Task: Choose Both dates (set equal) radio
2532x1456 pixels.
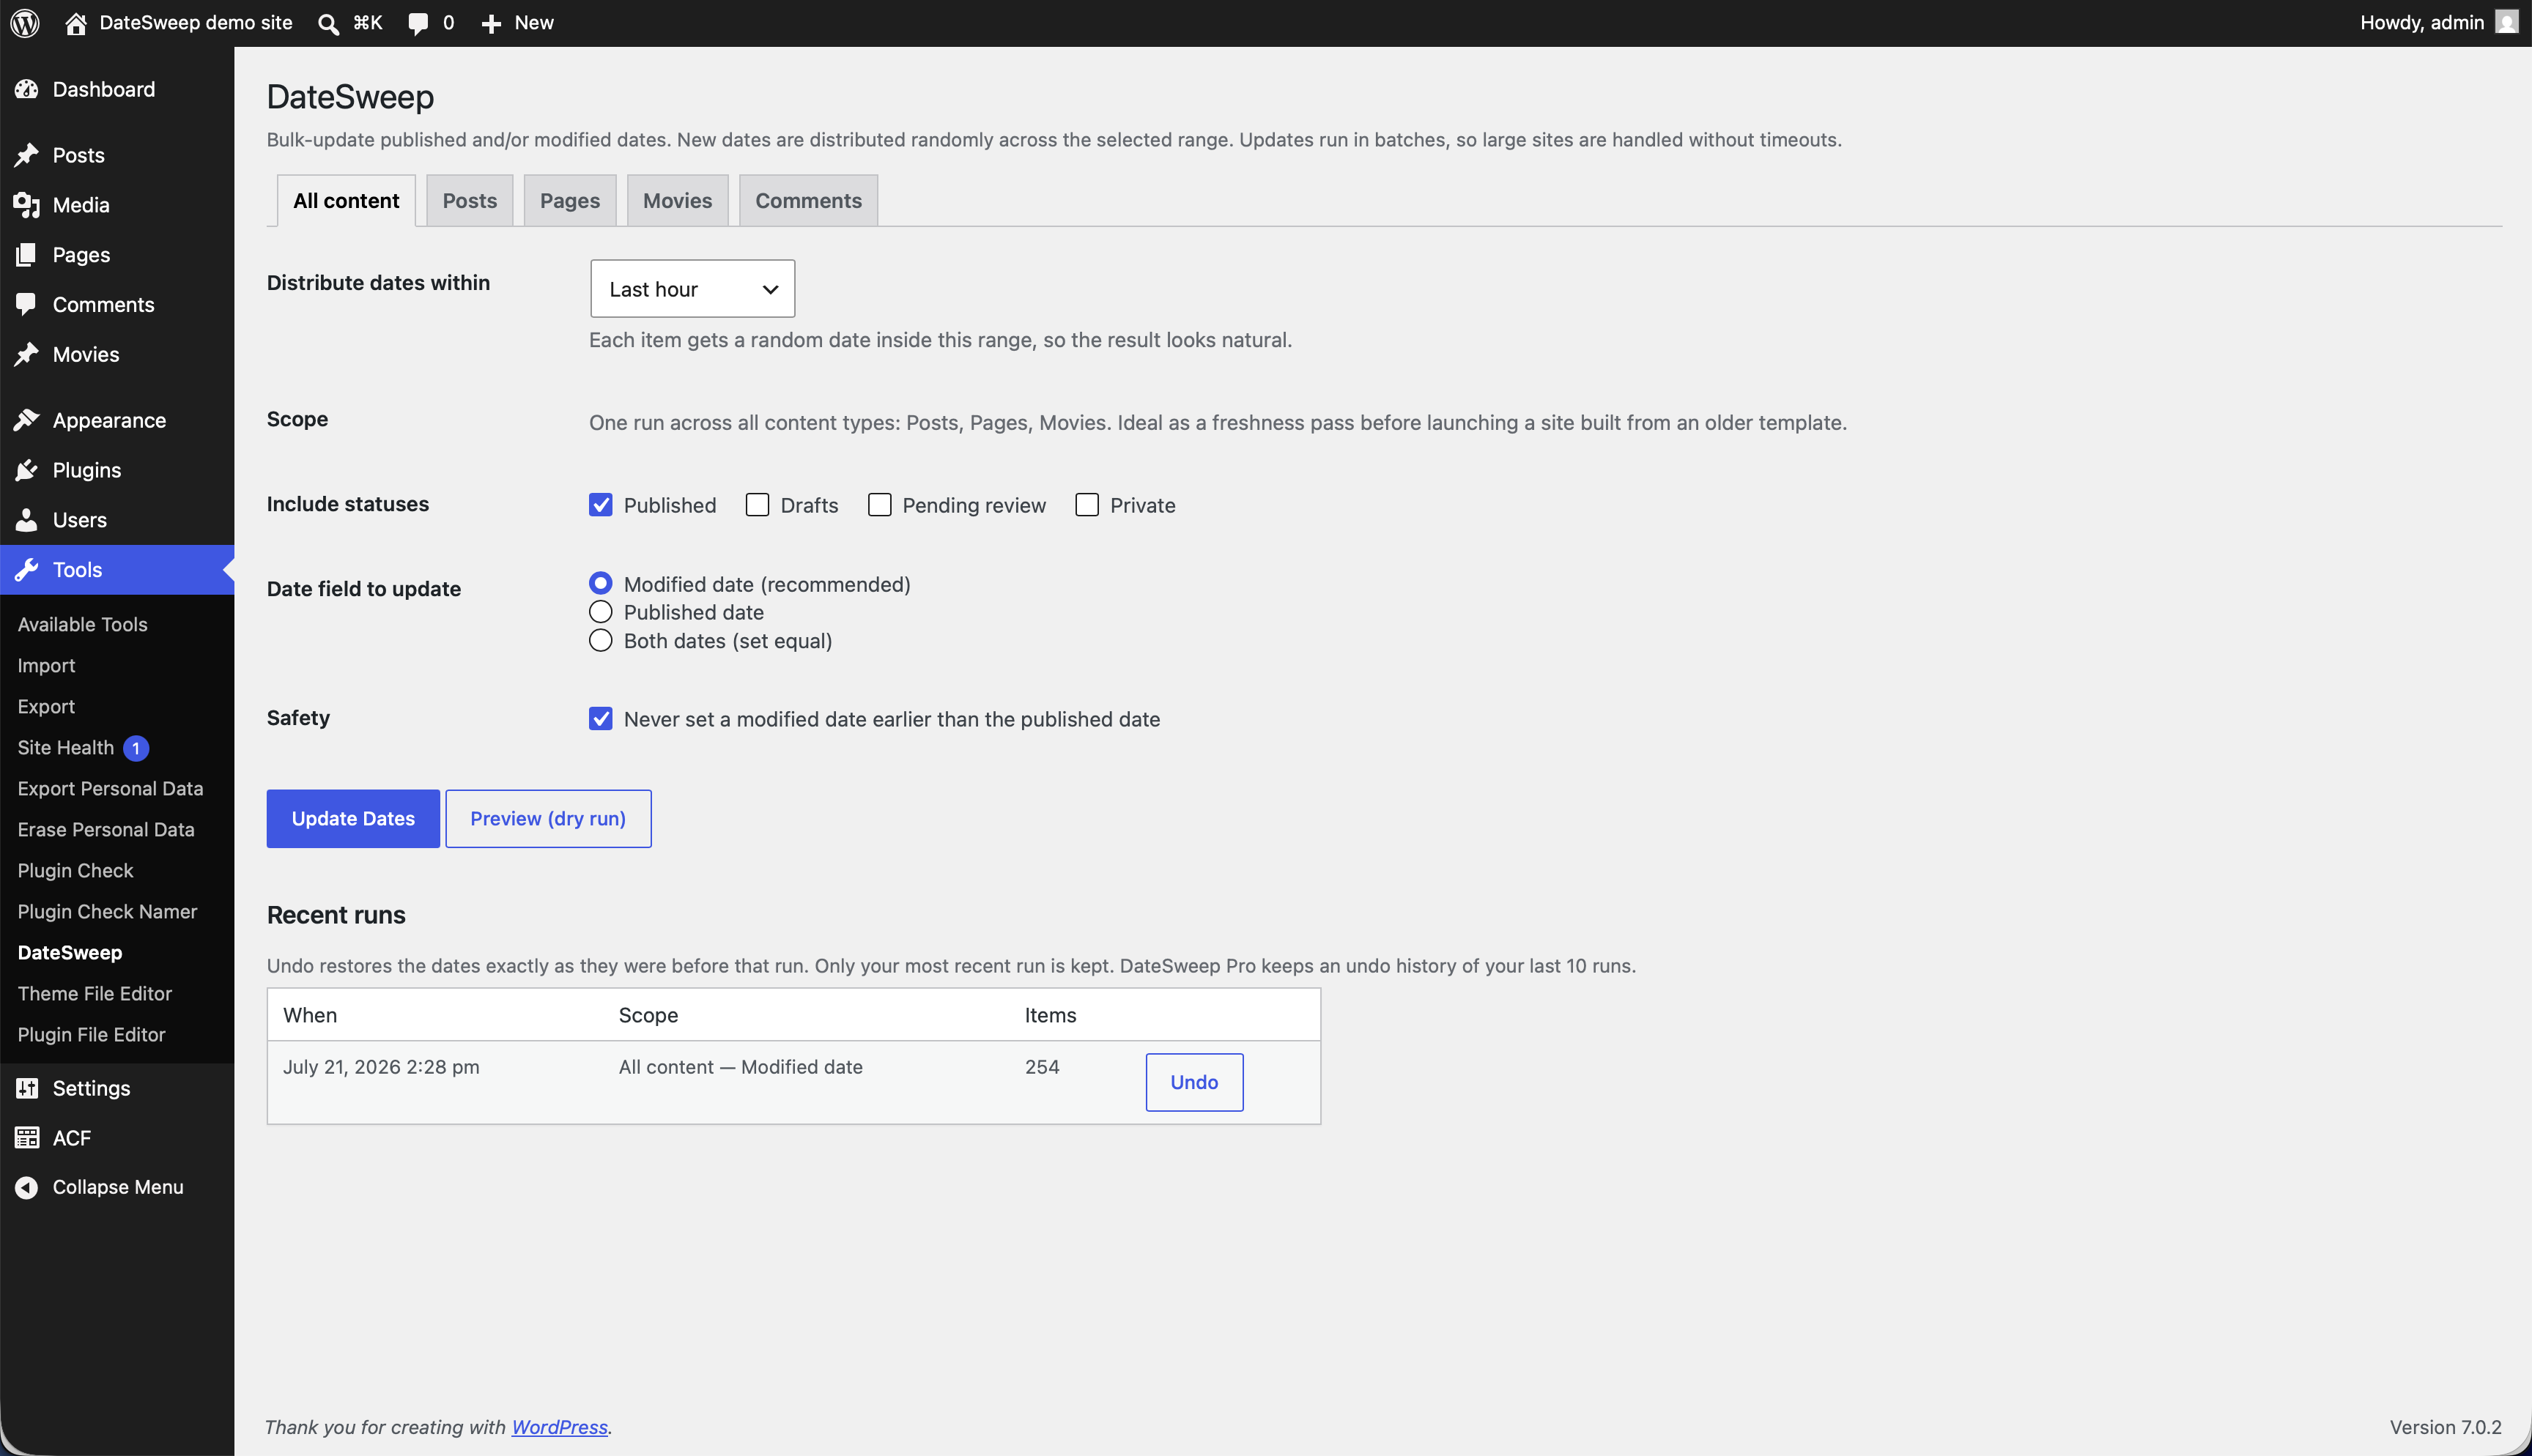Action: (x=600, y=641)
